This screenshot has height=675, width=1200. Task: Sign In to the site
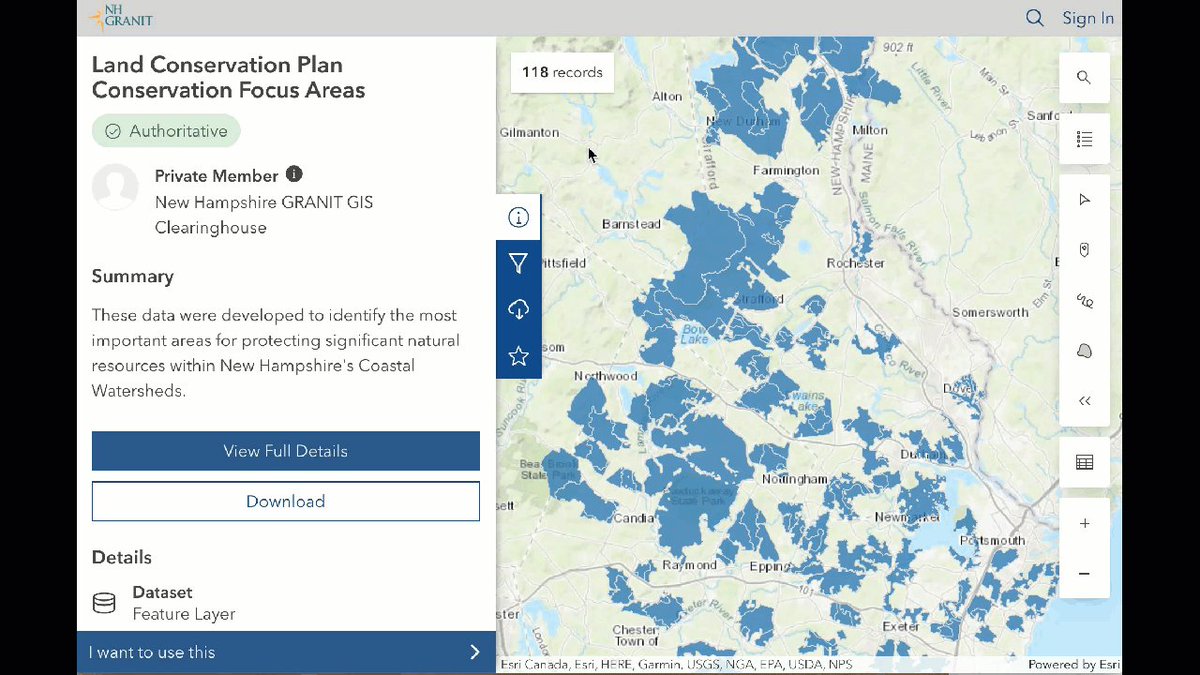(x=1088, y=18)
